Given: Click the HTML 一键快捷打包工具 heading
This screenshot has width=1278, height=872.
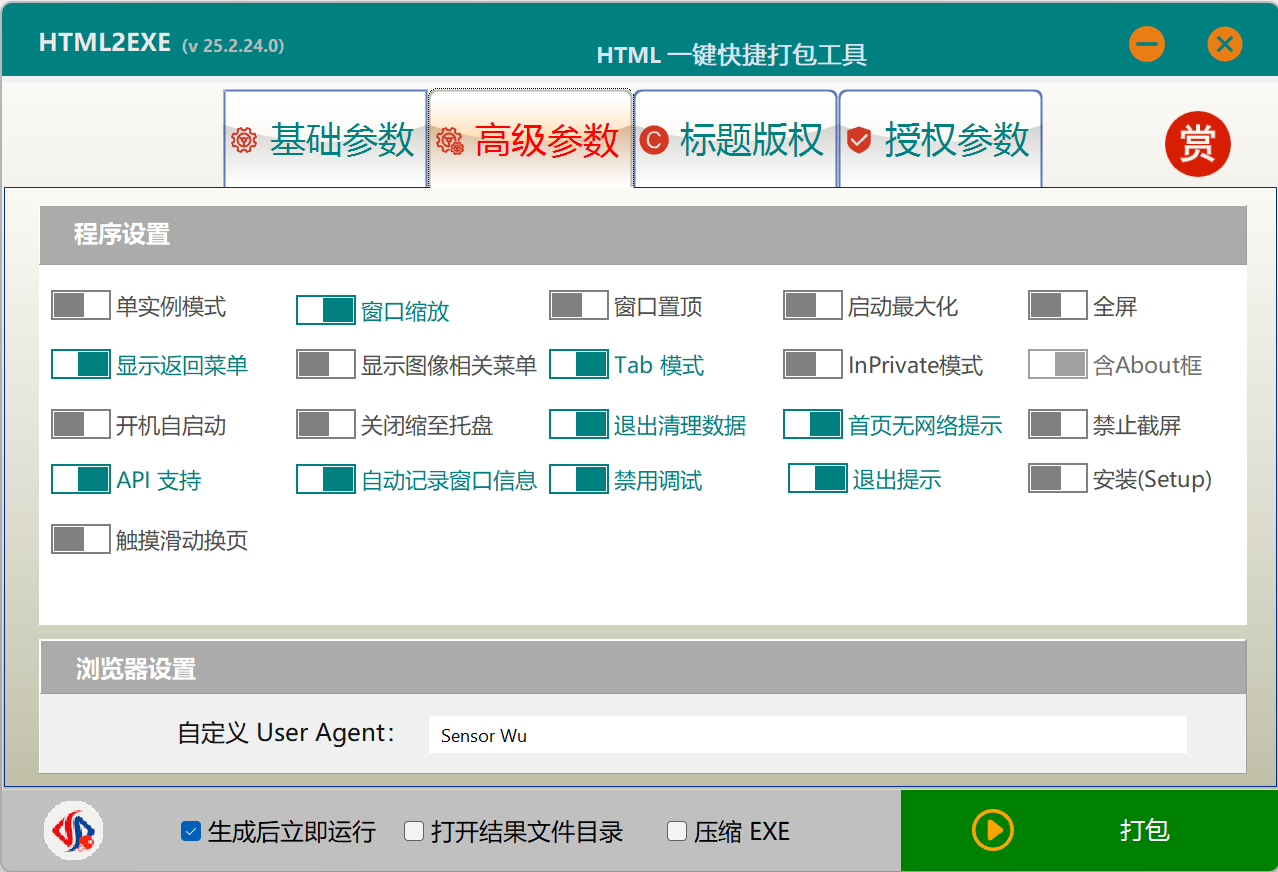Looking at the screenshot, I should (731, 55).
